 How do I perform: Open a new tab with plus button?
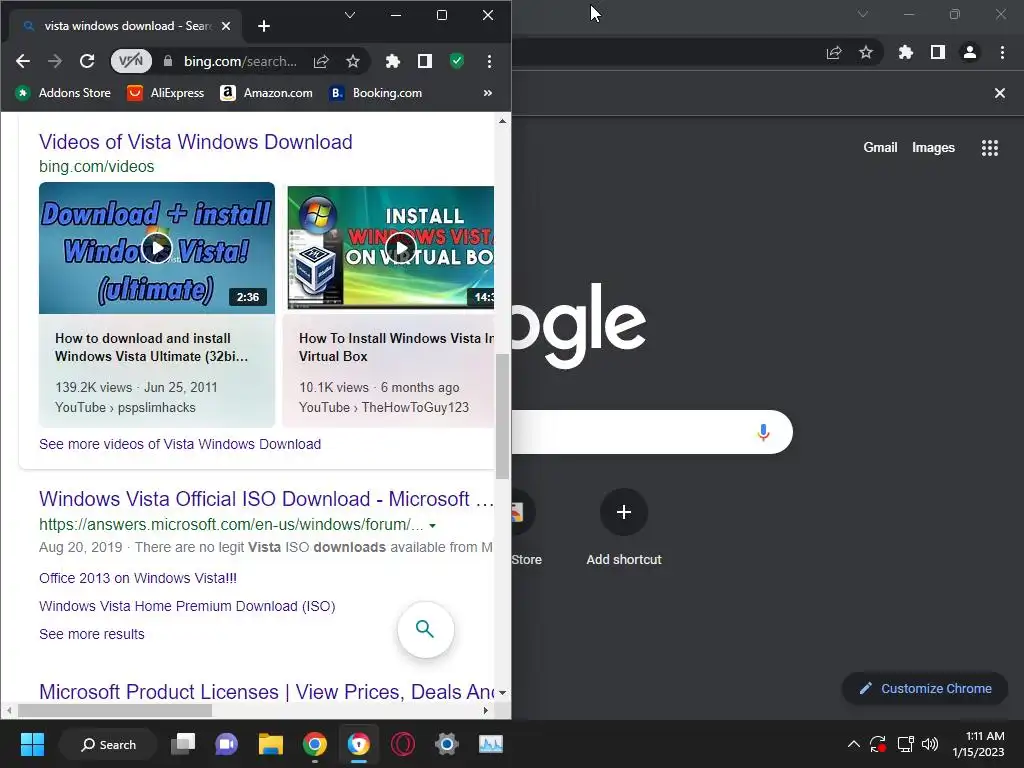264,26
